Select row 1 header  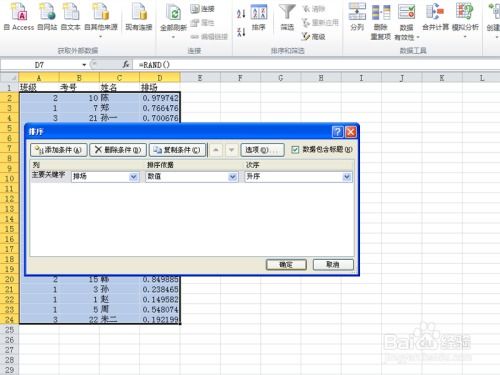(9, 88)
